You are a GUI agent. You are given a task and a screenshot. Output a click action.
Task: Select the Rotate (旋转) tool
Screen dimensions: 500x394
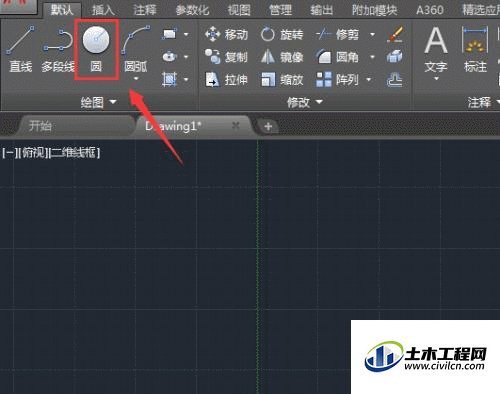point(282,34)
